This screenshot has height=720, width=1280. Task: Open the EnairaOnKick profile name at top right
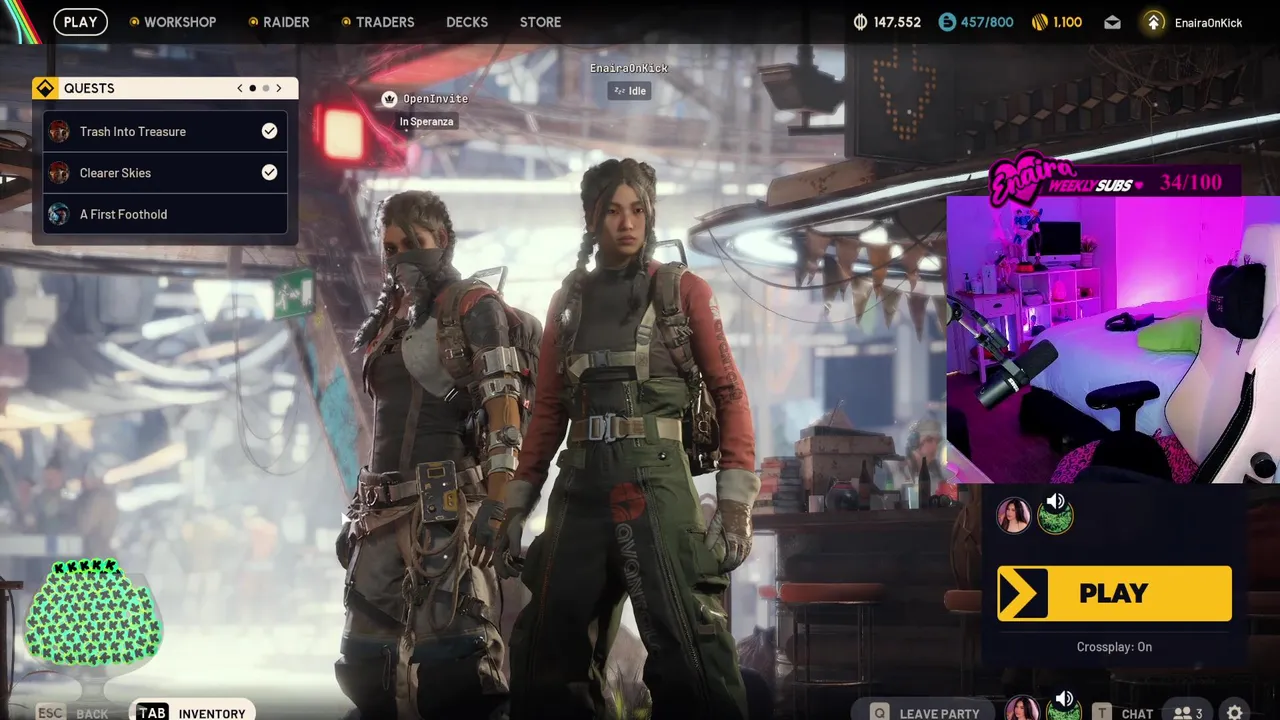click(x=1208, y=22)
